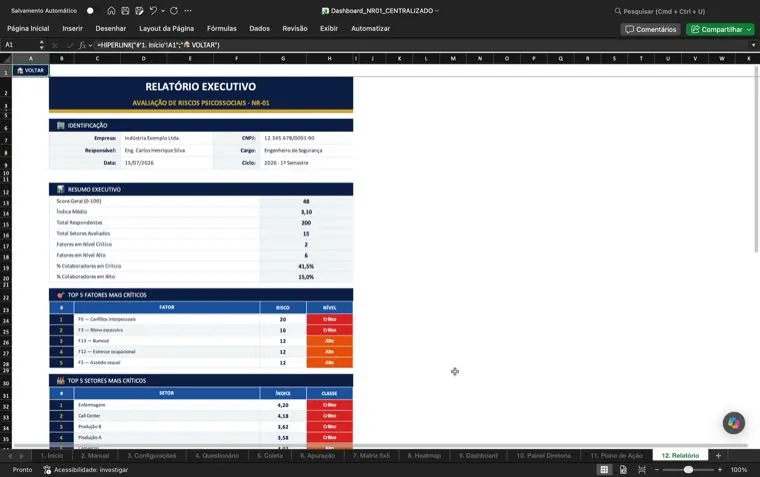
Task: Click next sheet navigation arrow
Action: (21, 456)
